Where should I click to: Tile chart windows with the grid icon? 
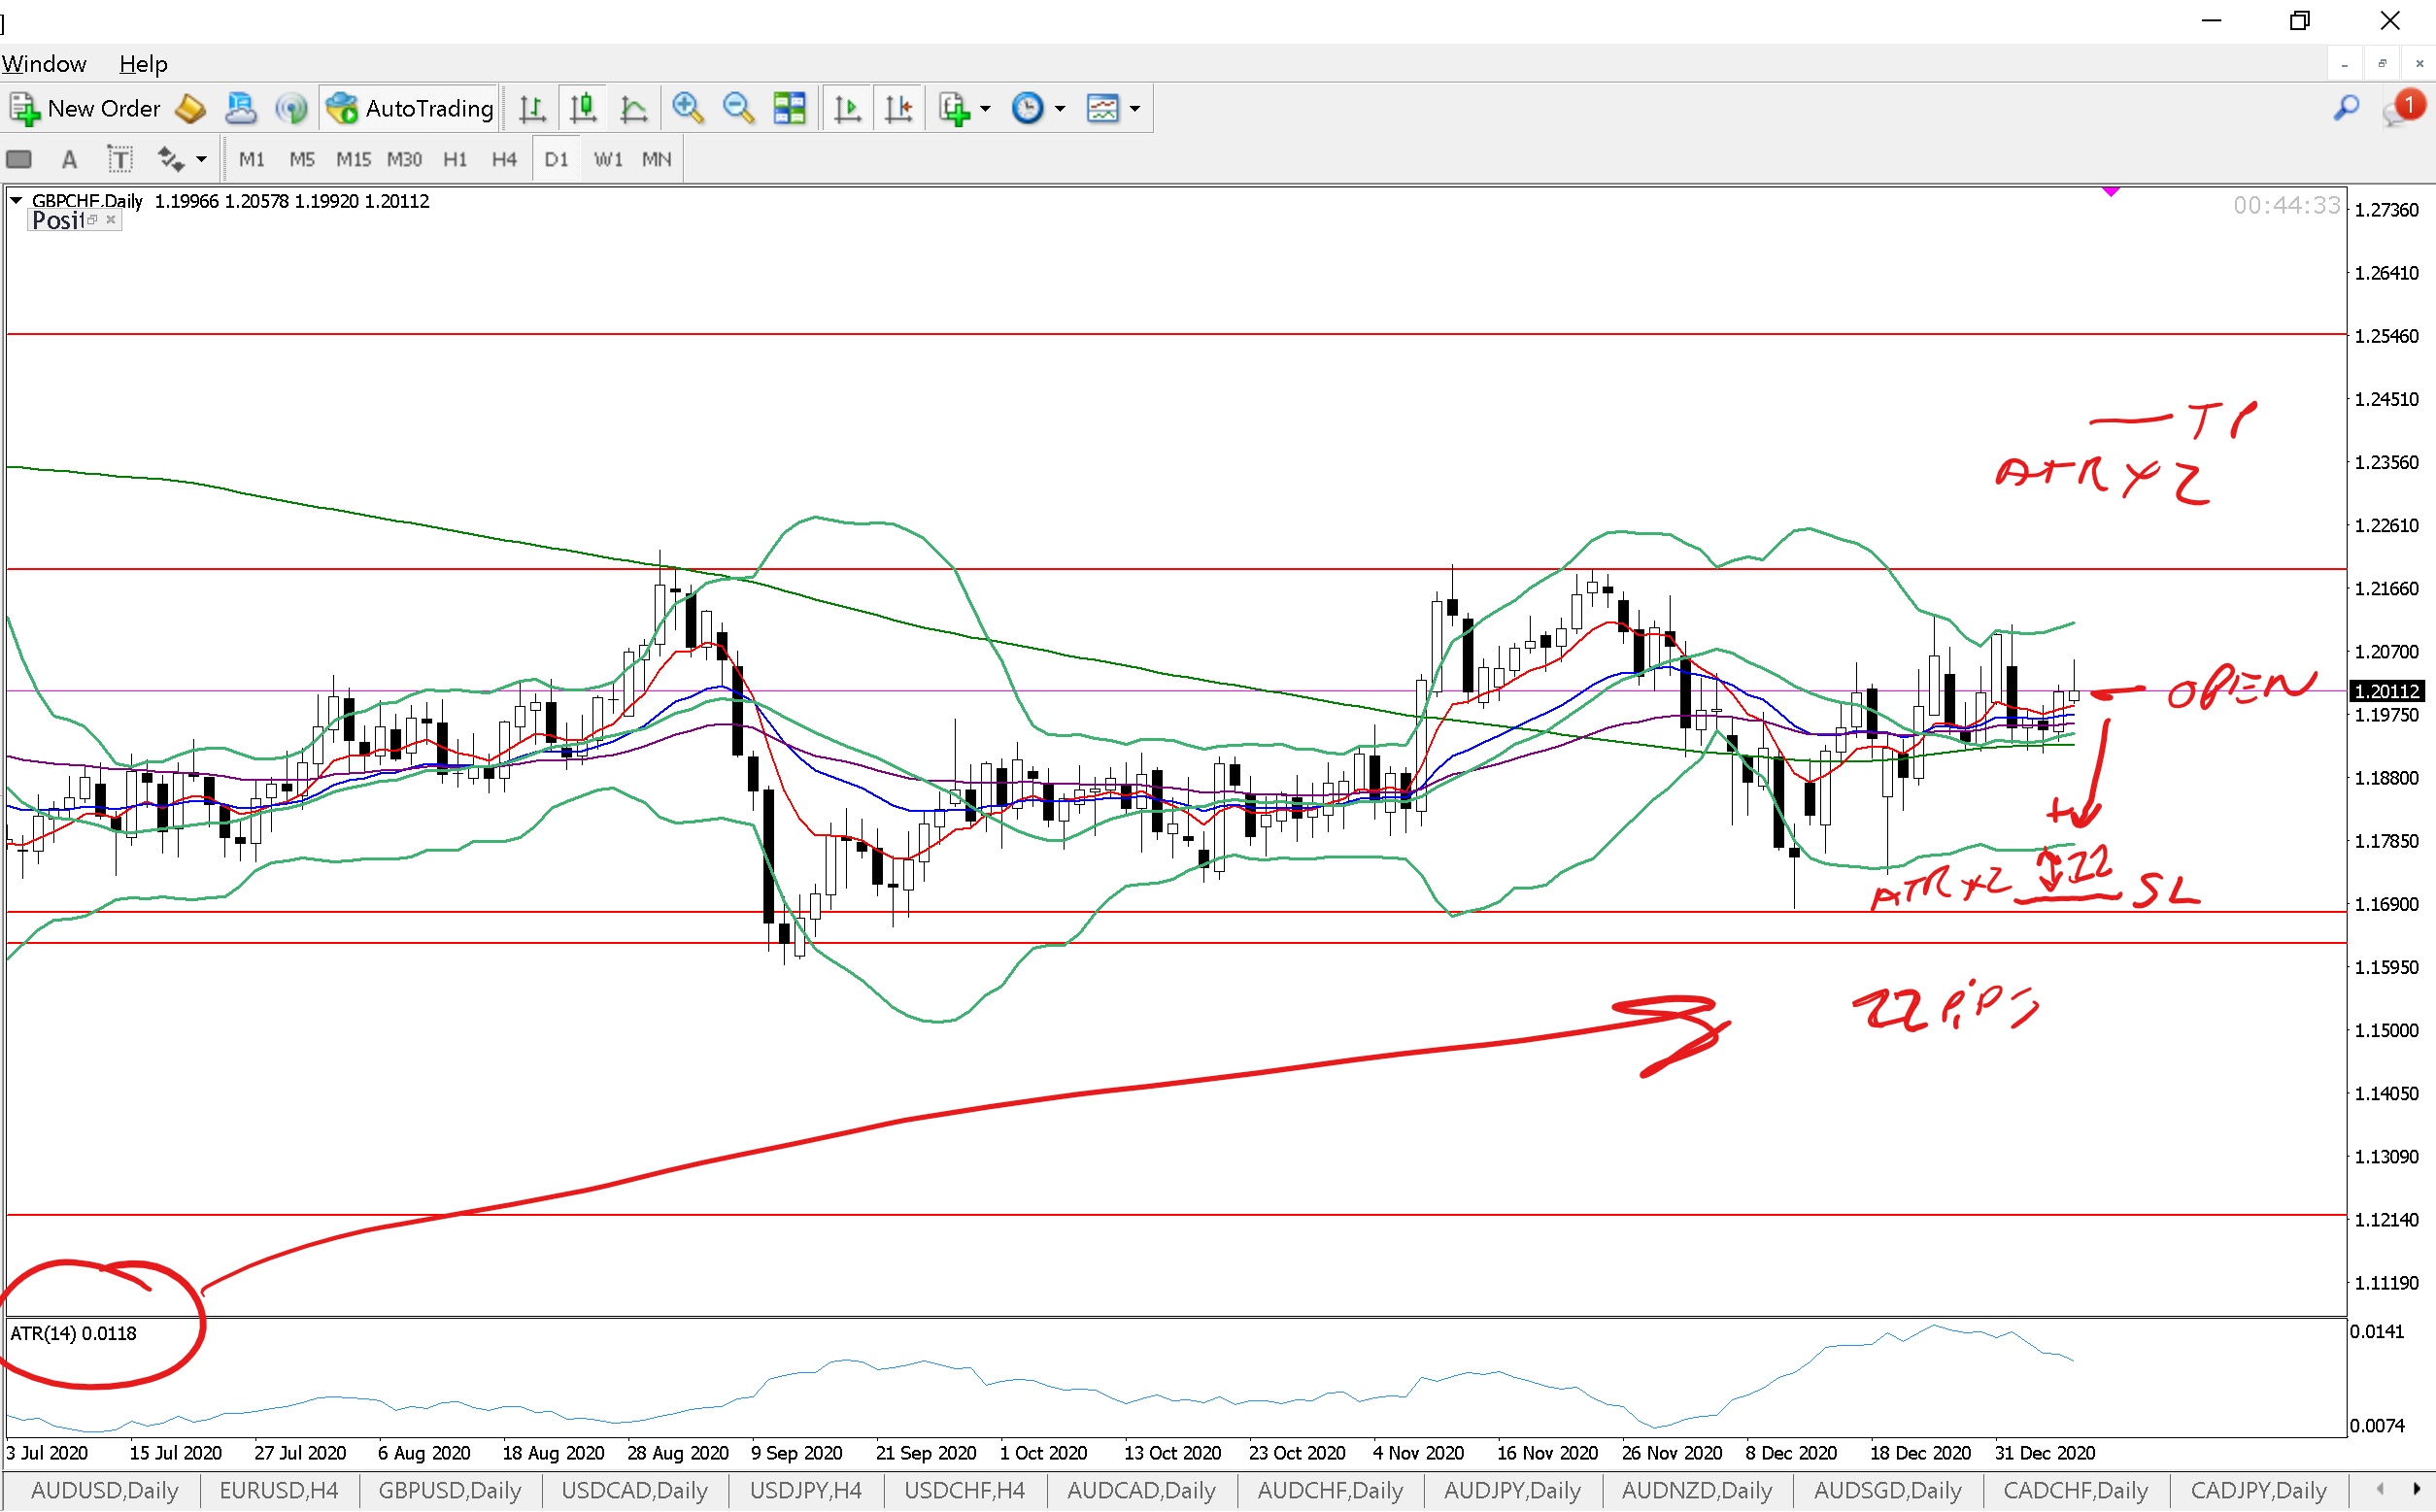(790, 108)
